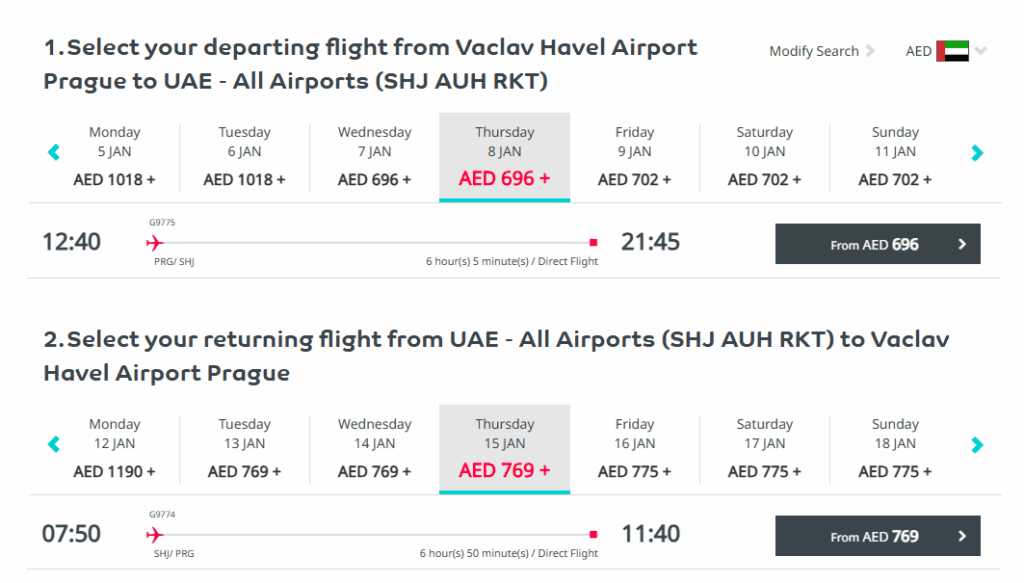This screenshot has height=583, width=1024.
Task: Click the plane icon on flight G9774
Action: (154, 534)
